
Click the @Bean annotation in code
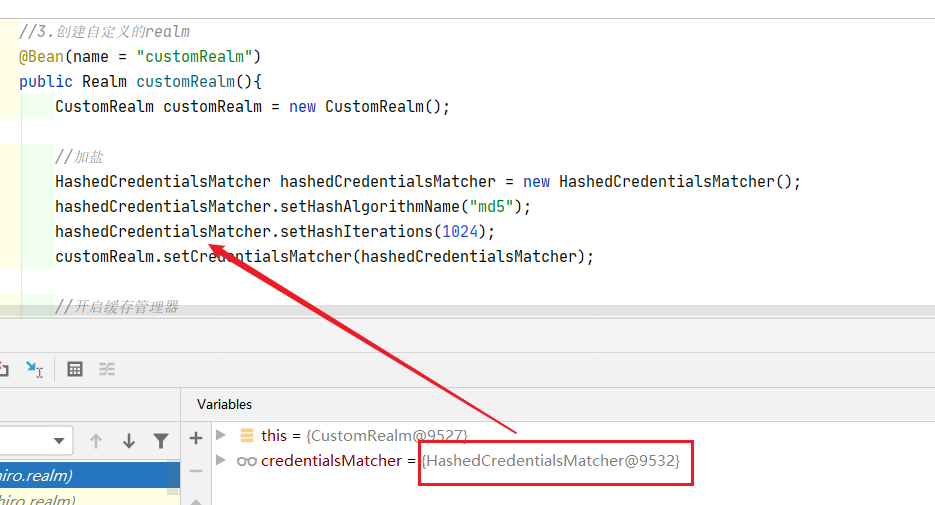[41, 57]
